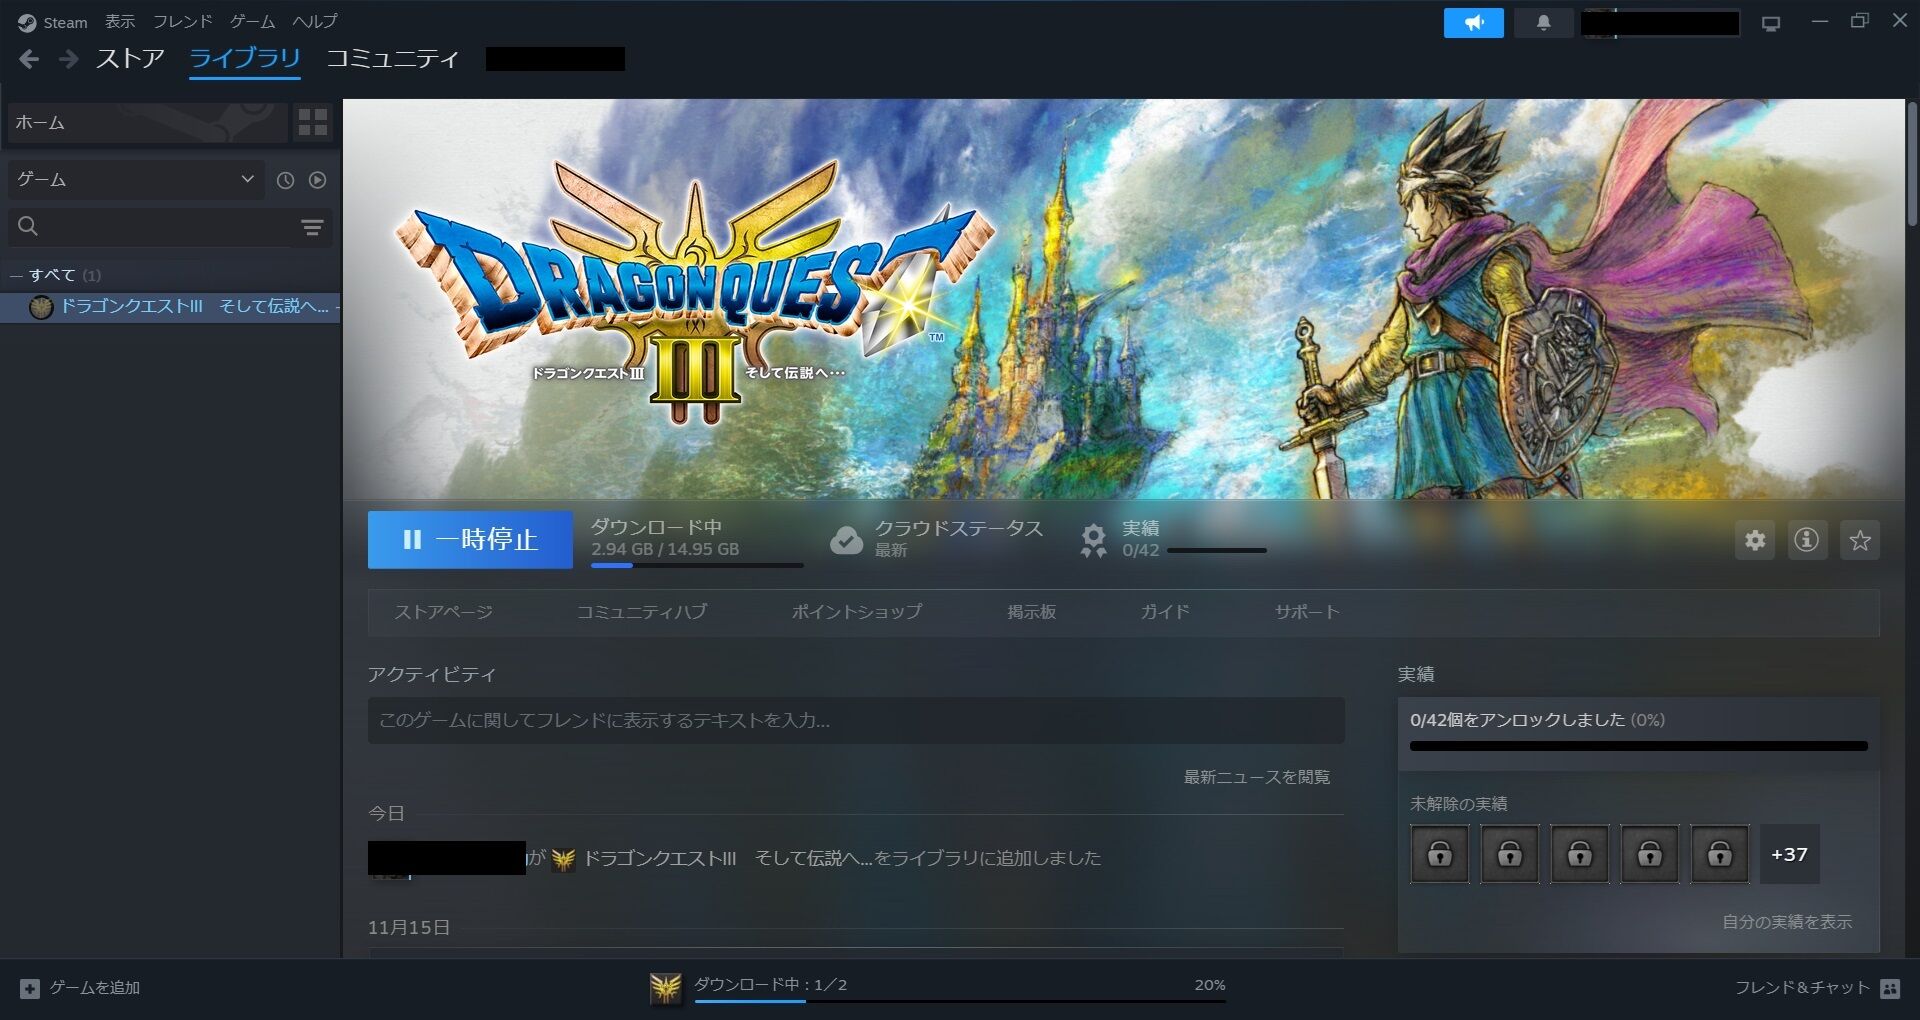Screen dimensions: 1920x1020
Task: Click the 0/42 achievements progress bar in the 実績 panel
Action: (x=1639, y=746)
